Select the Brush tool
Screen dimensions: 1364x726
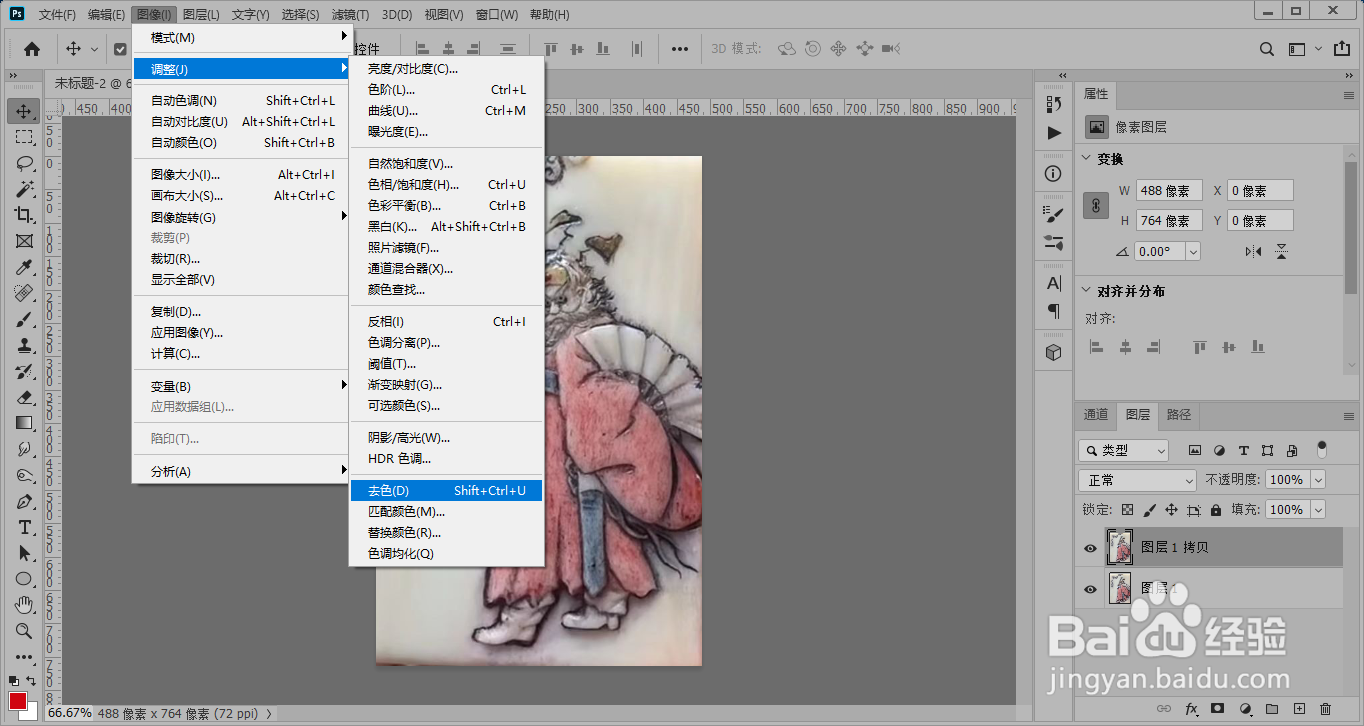point(24,319)
